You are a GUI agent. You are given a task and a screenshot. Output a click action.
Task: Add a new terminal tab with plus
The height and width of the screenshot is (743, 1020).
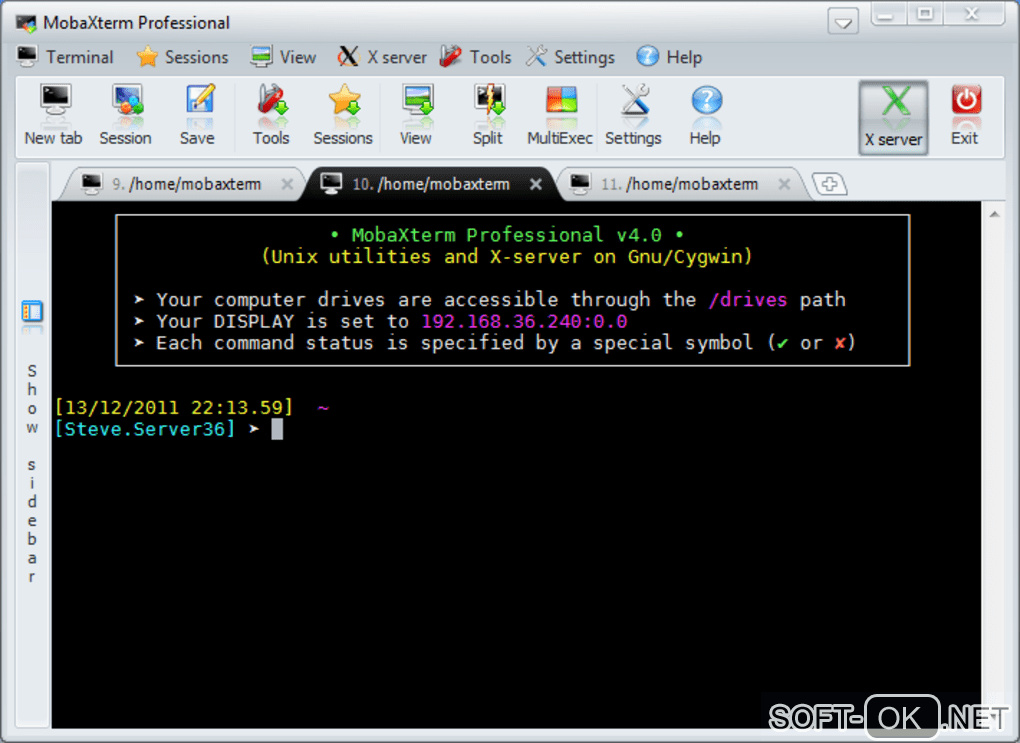pos(829,184)
